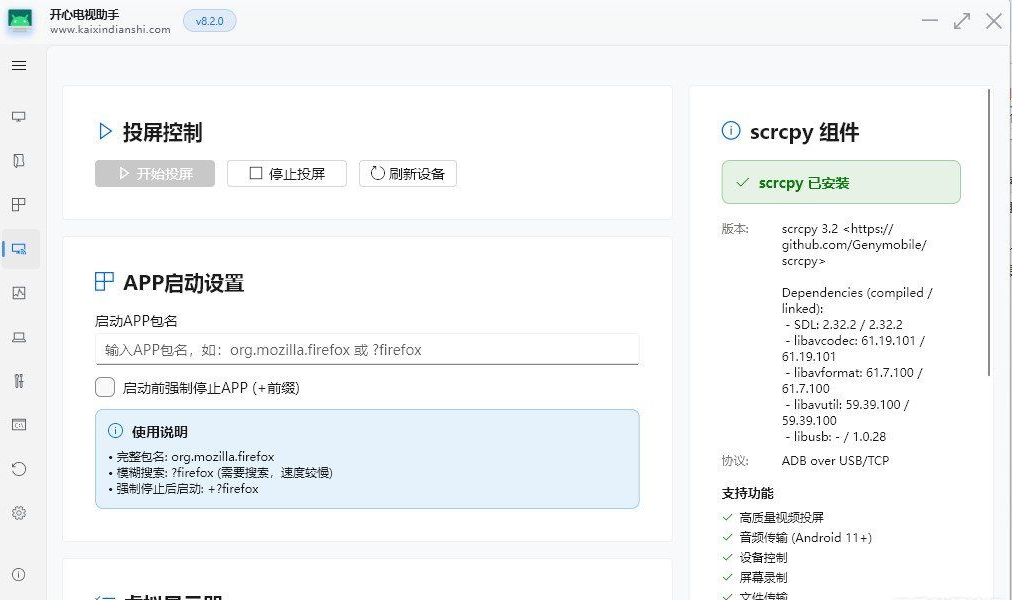Click the 开始投屏 button
Viewport: 1012px width, 600px height.
click(x=155, y=173)
